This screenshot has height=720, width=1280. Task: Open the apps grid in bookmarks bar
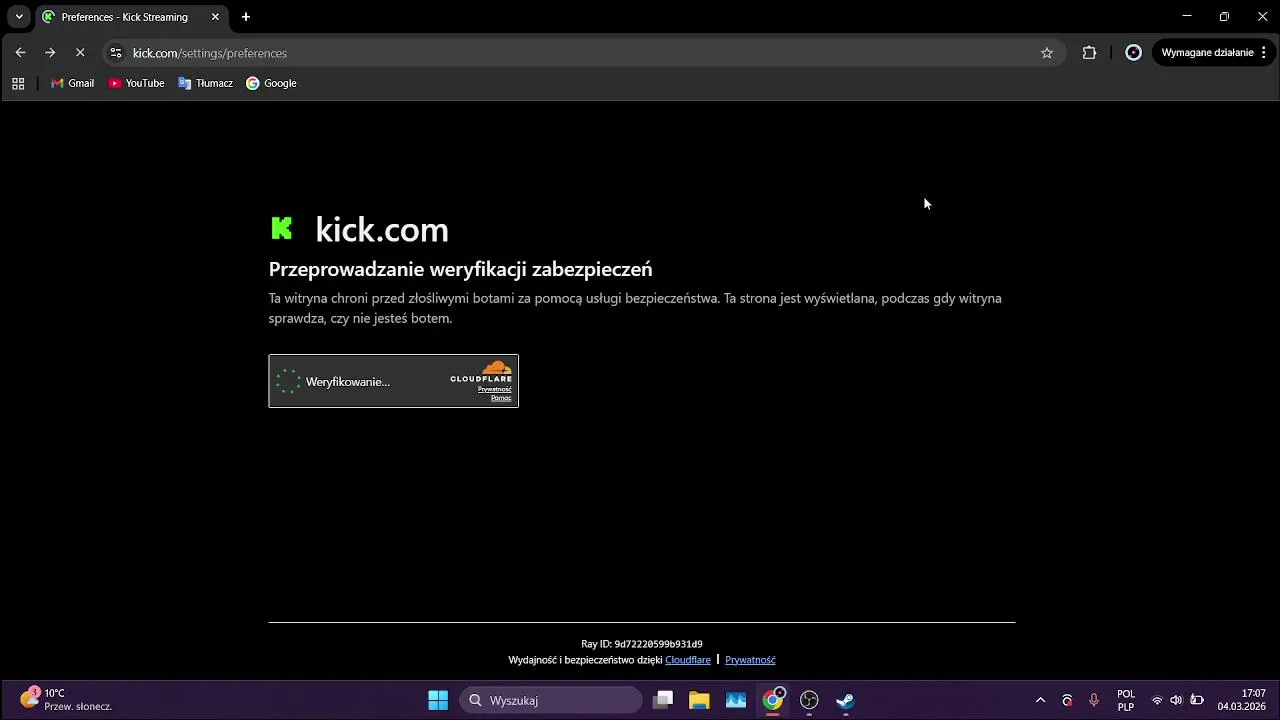tap(18, 83)
